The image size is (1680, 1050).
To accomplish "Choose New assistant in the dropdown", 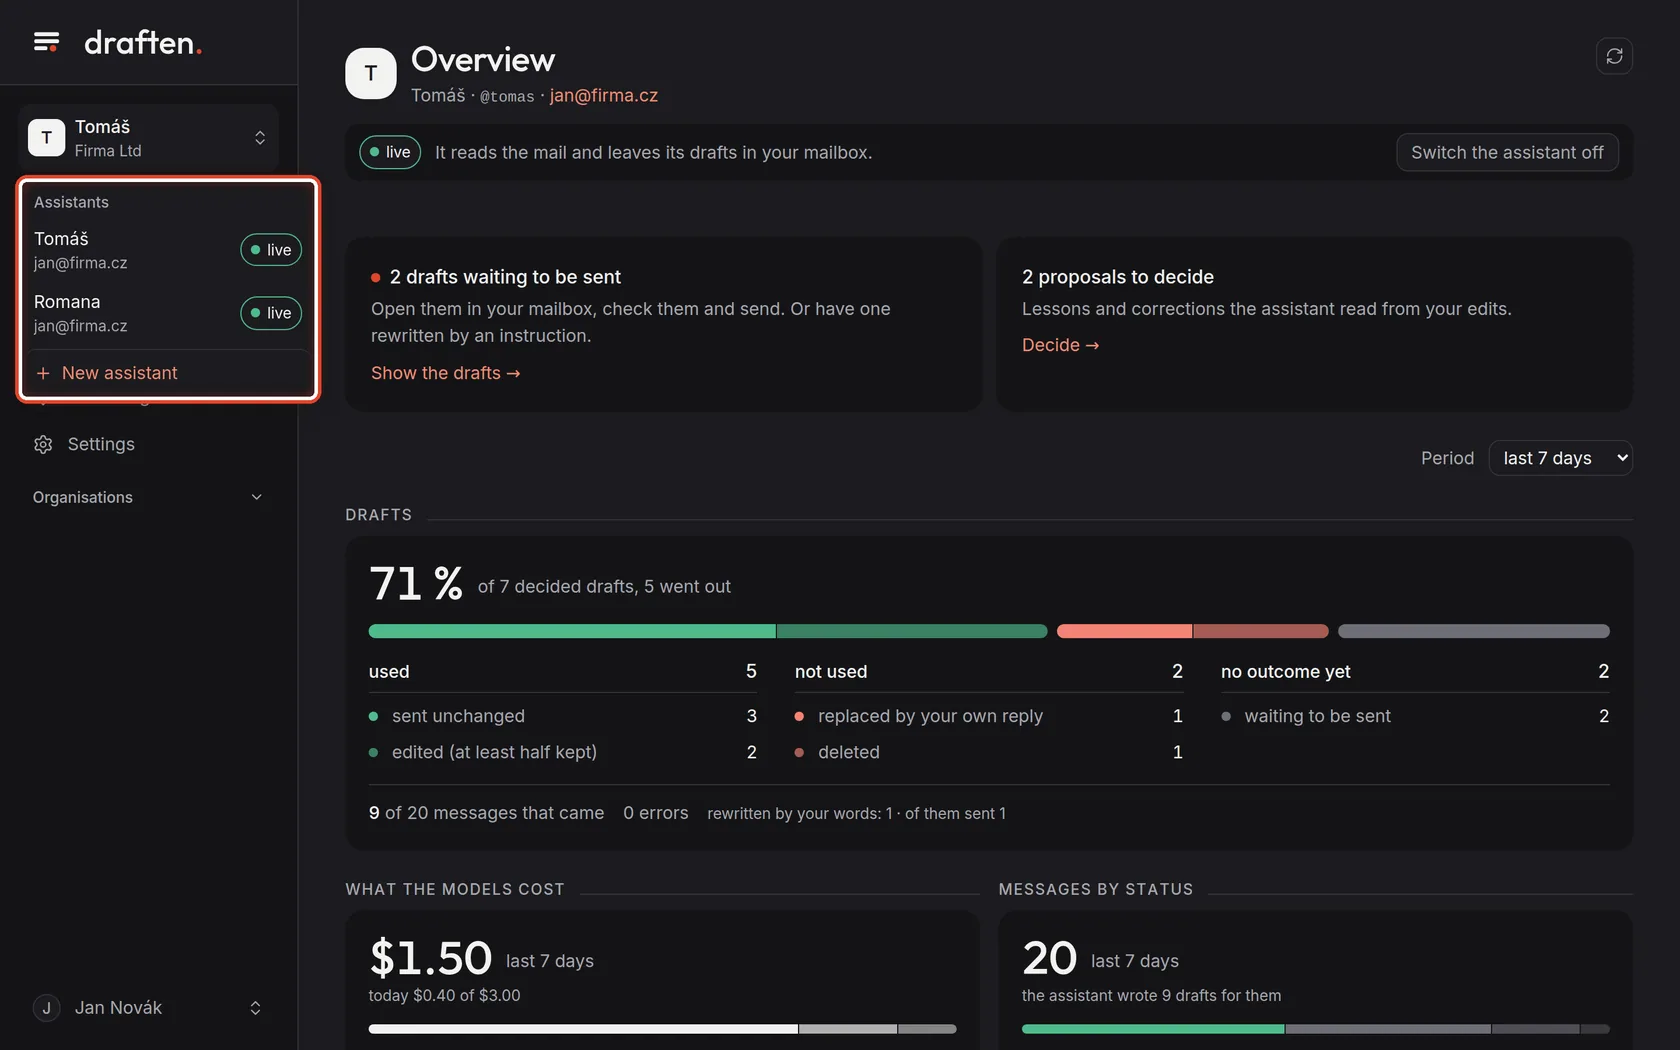I will (x=167, y=373).
